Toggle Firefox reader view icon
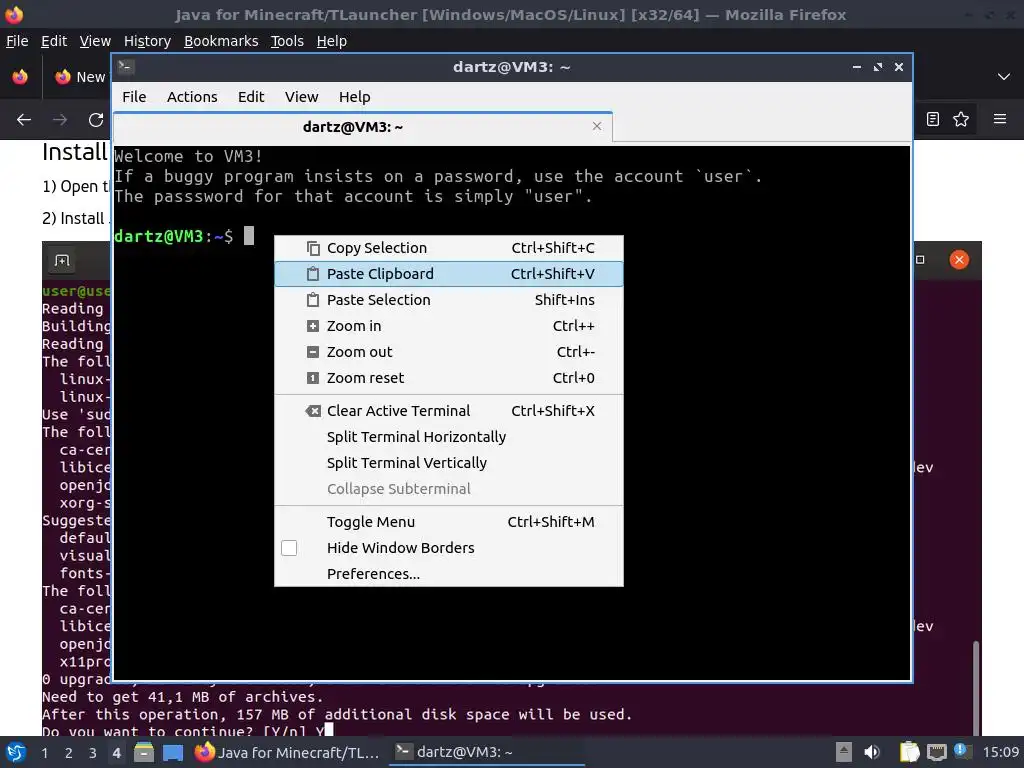 [933, 119]
